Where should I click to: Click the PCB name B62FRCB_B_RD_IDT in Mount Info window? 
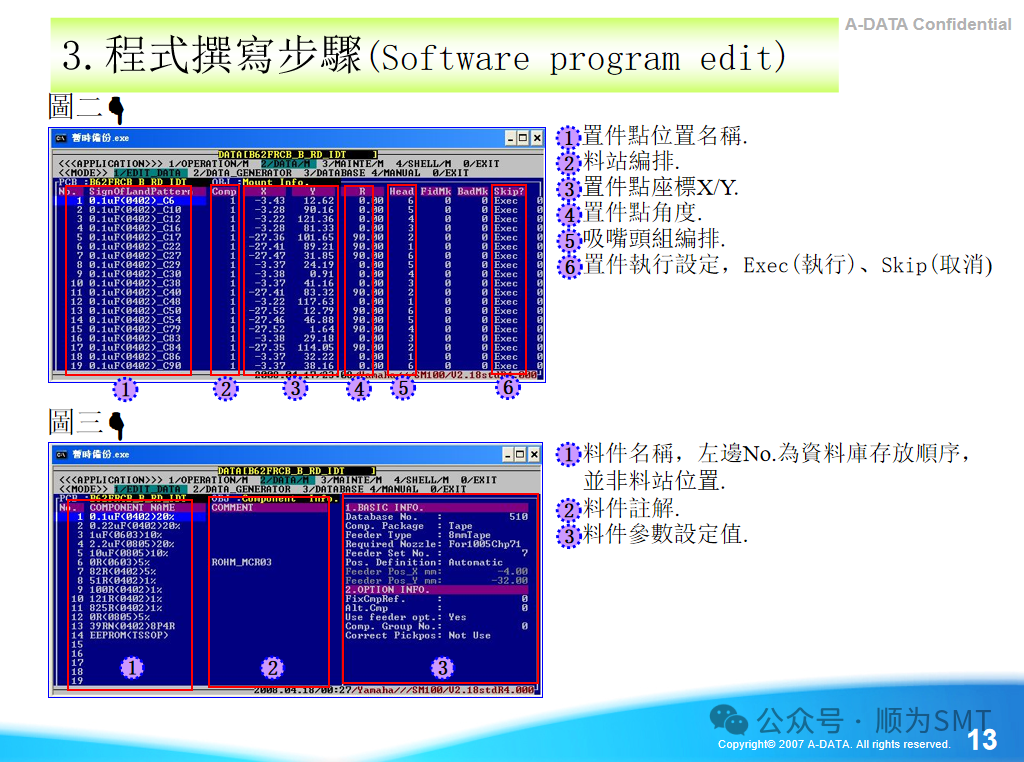pos(138,182)
